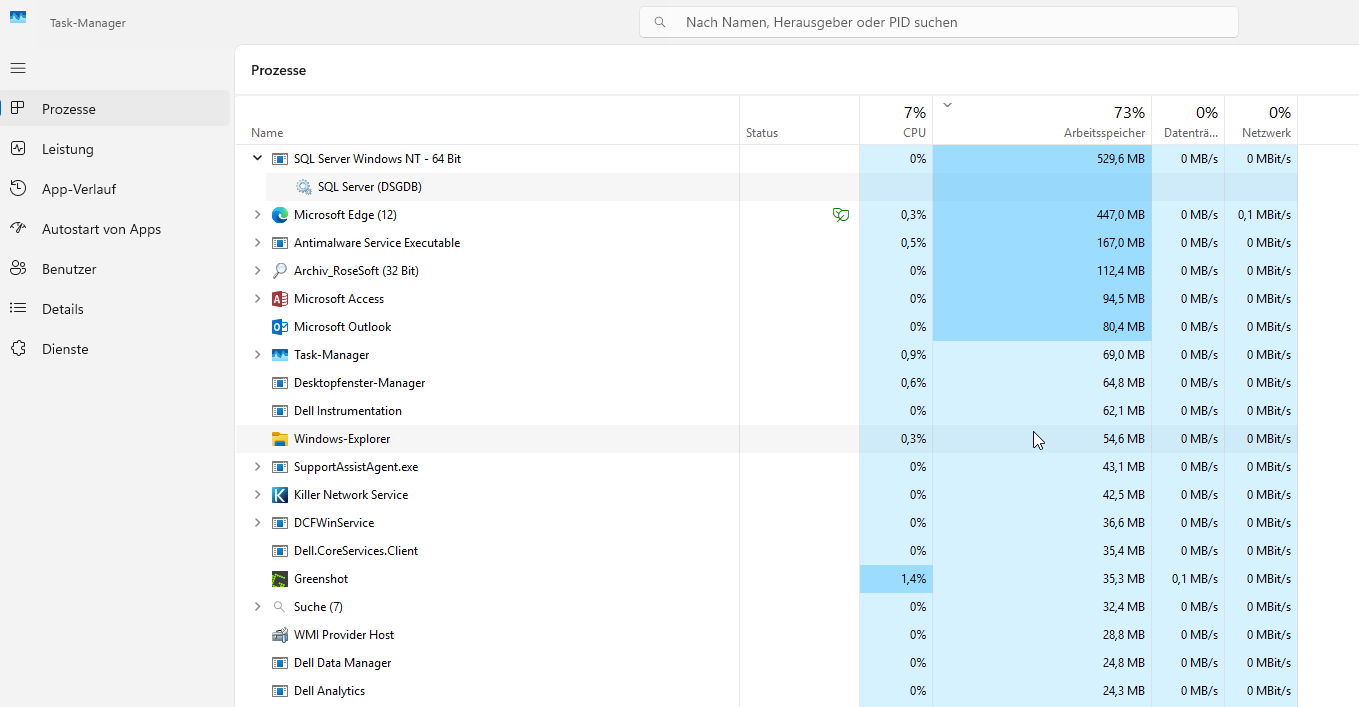The width and height of the screenshot is (1359, 707).
Task: Switch to the Details page
Action: [116, 309]
